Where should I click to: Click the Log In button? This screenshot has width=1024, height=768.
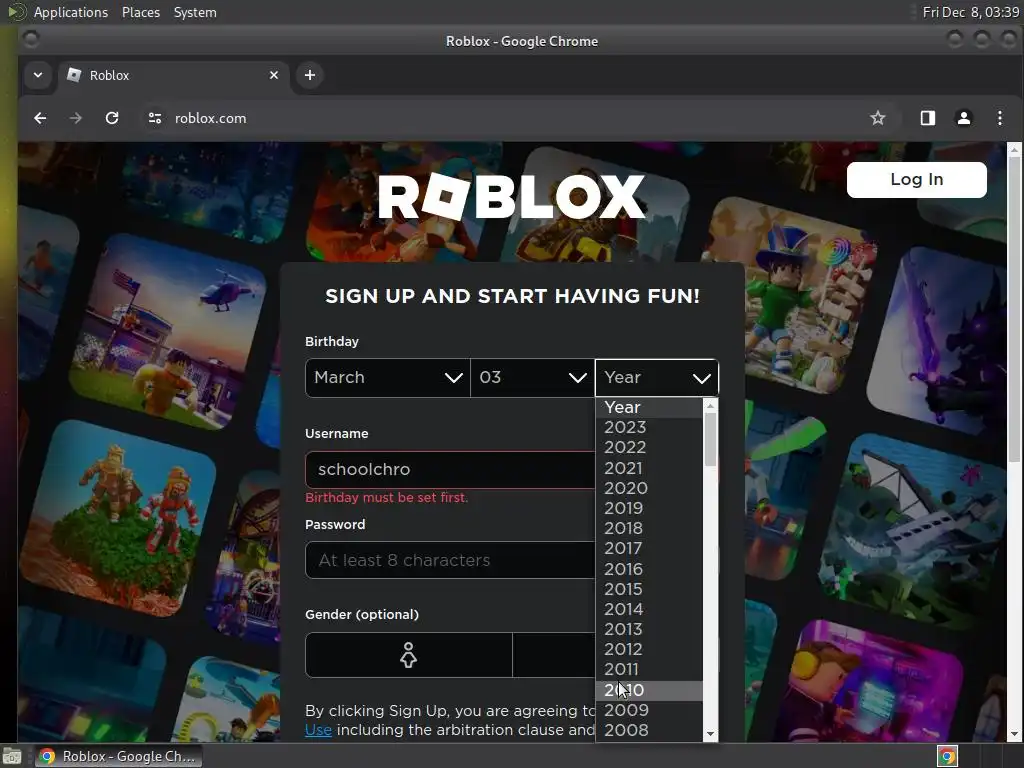coord(916,180)
